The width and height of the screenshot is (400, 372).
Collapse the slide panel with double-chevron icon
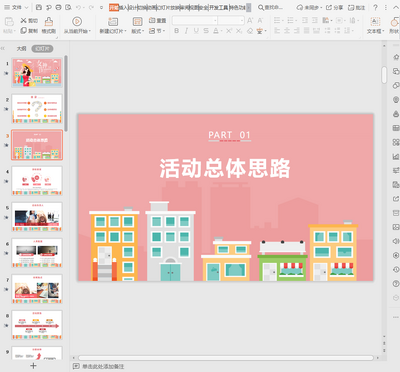point(3,49)
